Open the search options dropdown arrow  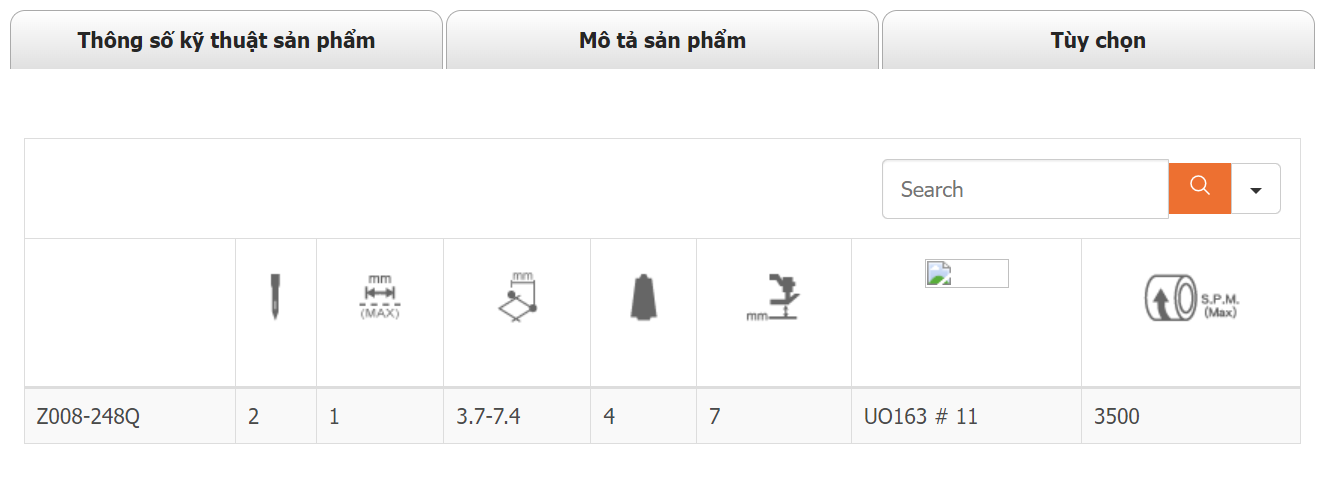1256,189
